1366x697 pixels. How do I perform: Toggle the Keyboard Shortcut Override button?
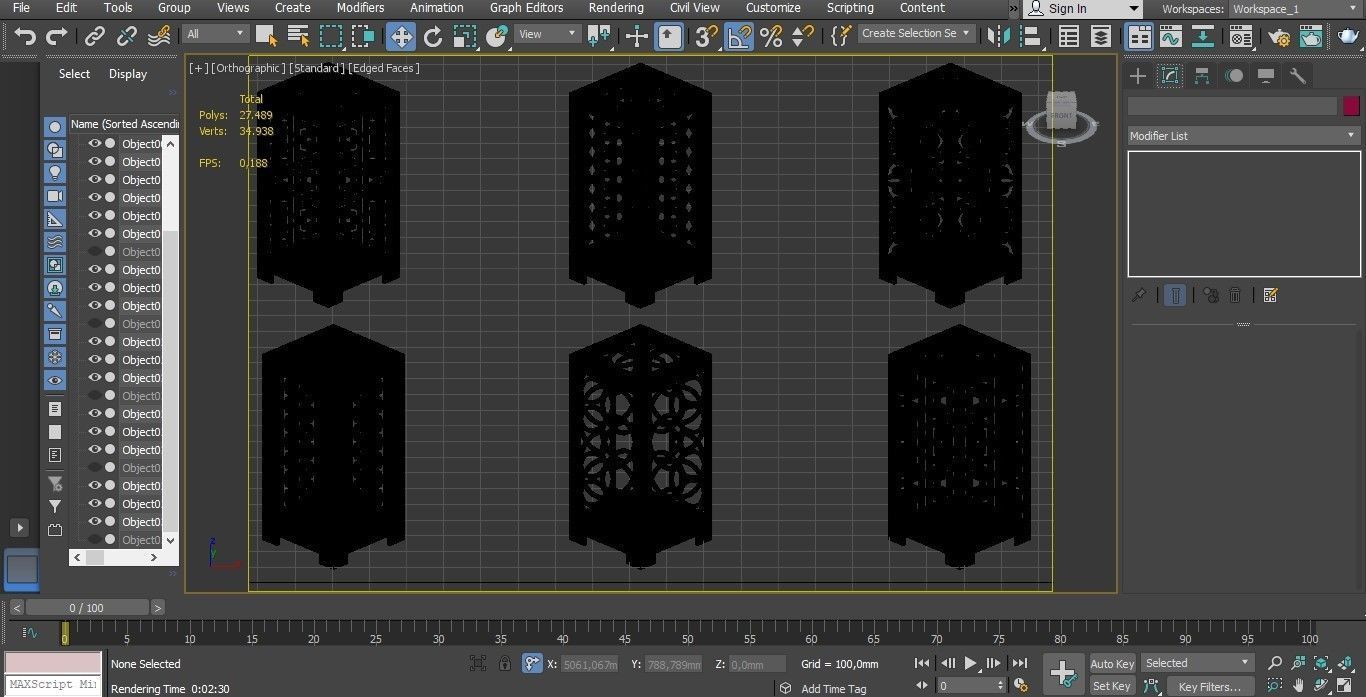[x=669, y=37]
